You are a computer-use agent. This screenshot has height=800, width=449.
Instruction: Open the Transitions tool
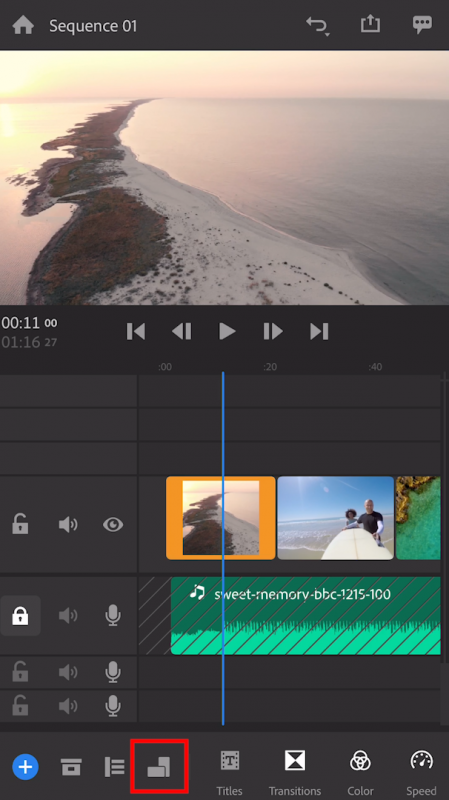click(295, 772)
